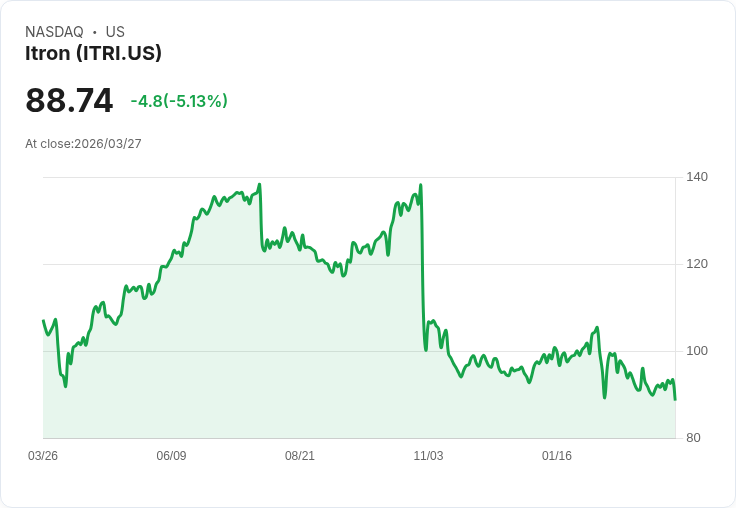Screen dimensions: 736x508
Task: Click the April low point near 03/26
Action: pyautogui.click(x=66, y=386)
